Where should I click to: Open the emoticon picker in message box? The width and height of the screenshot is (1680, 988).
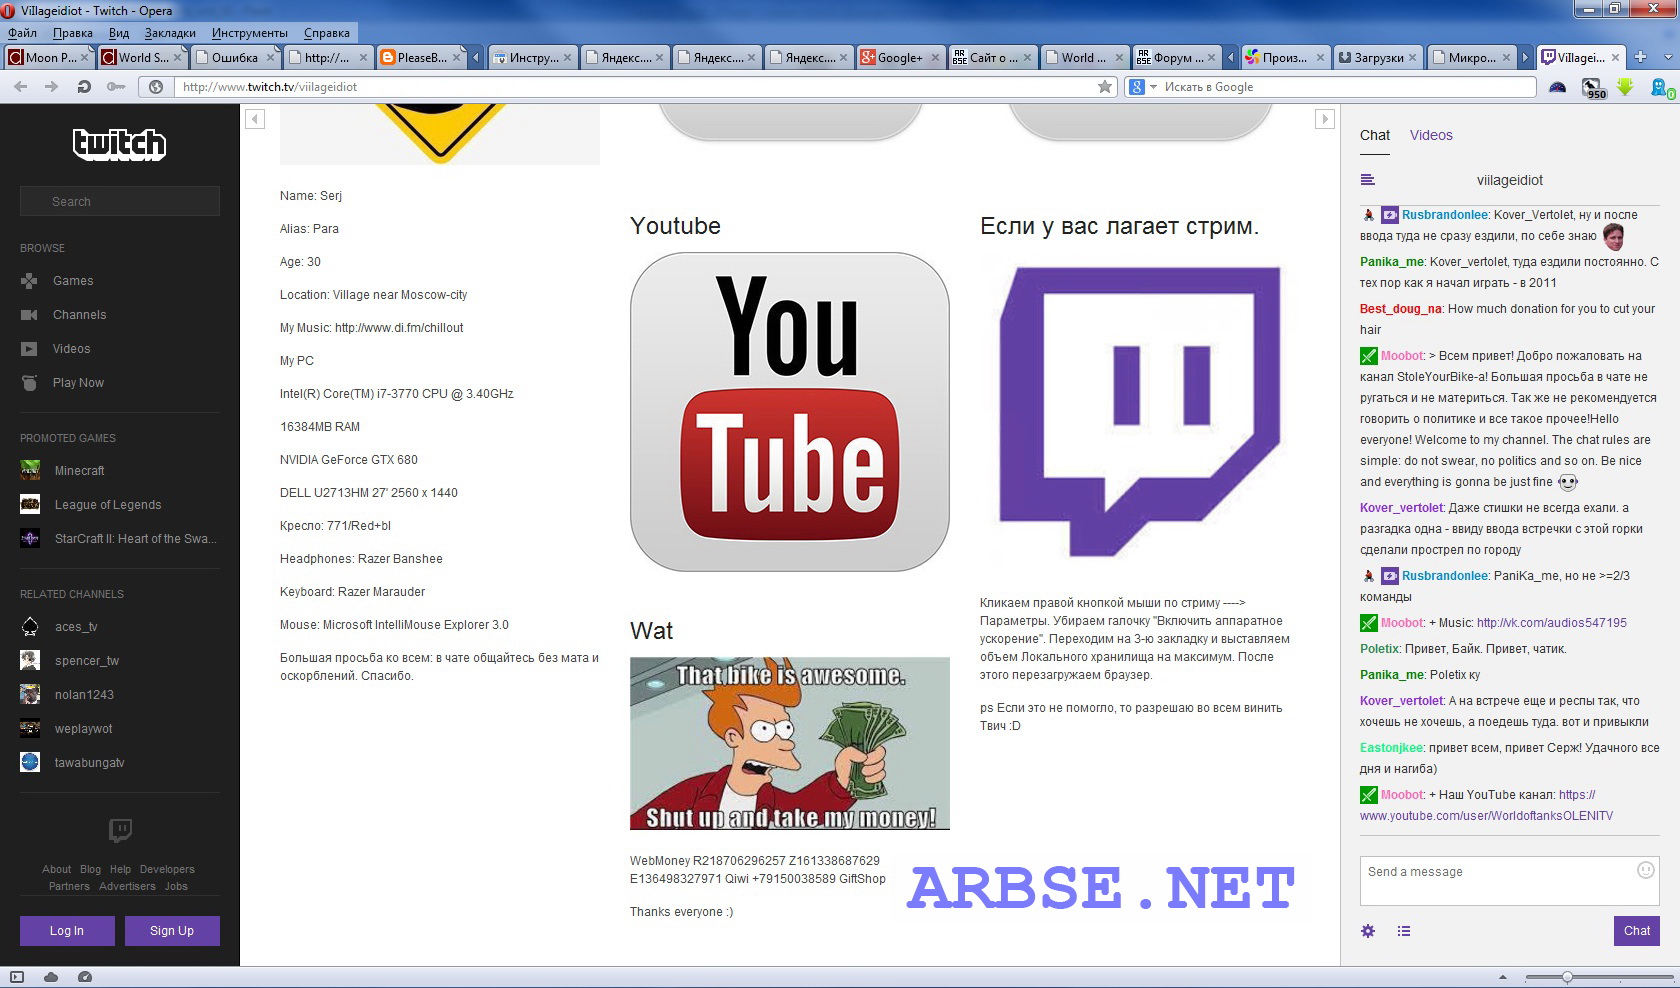pyautogui.click(x=1645, y=870)
